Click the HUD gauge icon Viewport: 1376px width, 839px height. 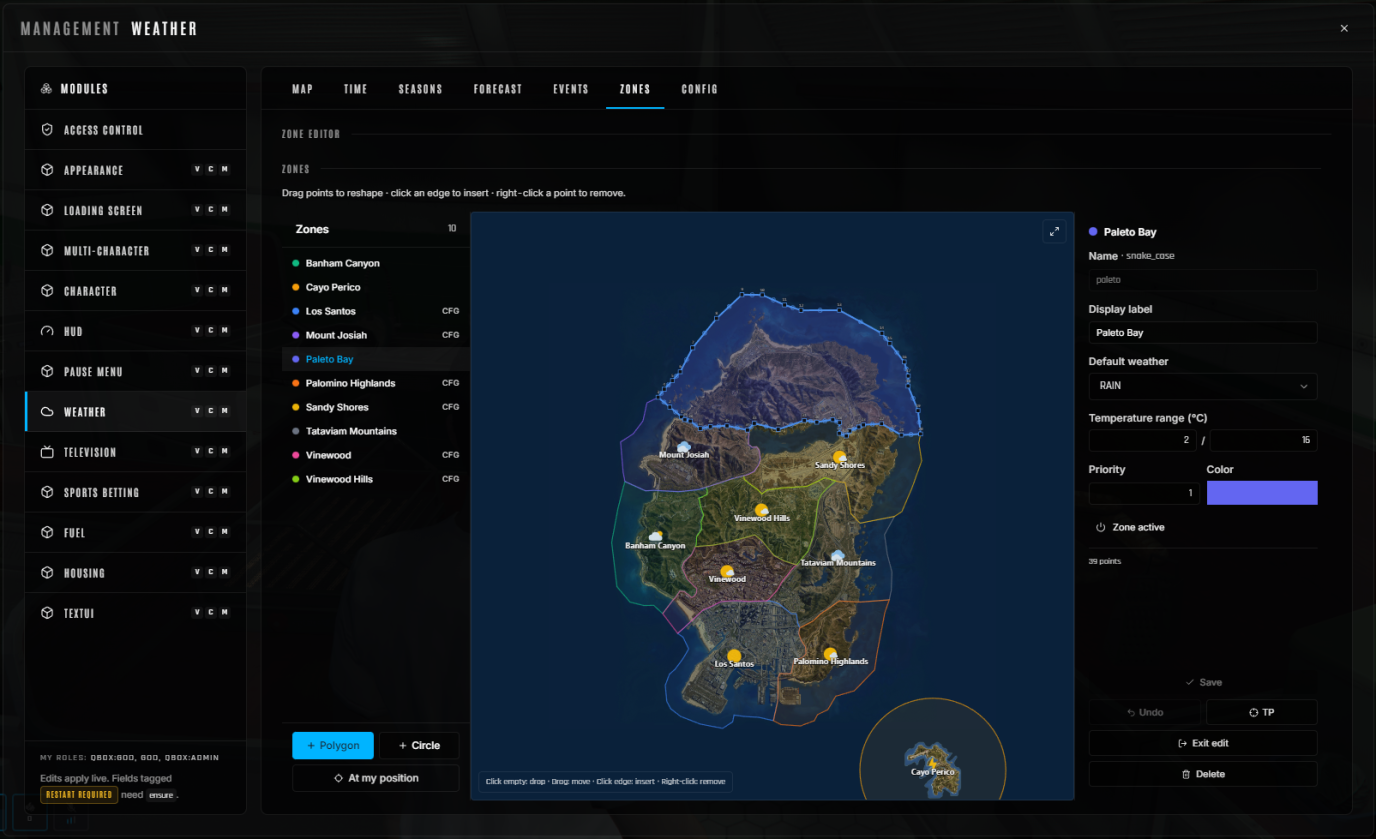[x=47, y=331]
